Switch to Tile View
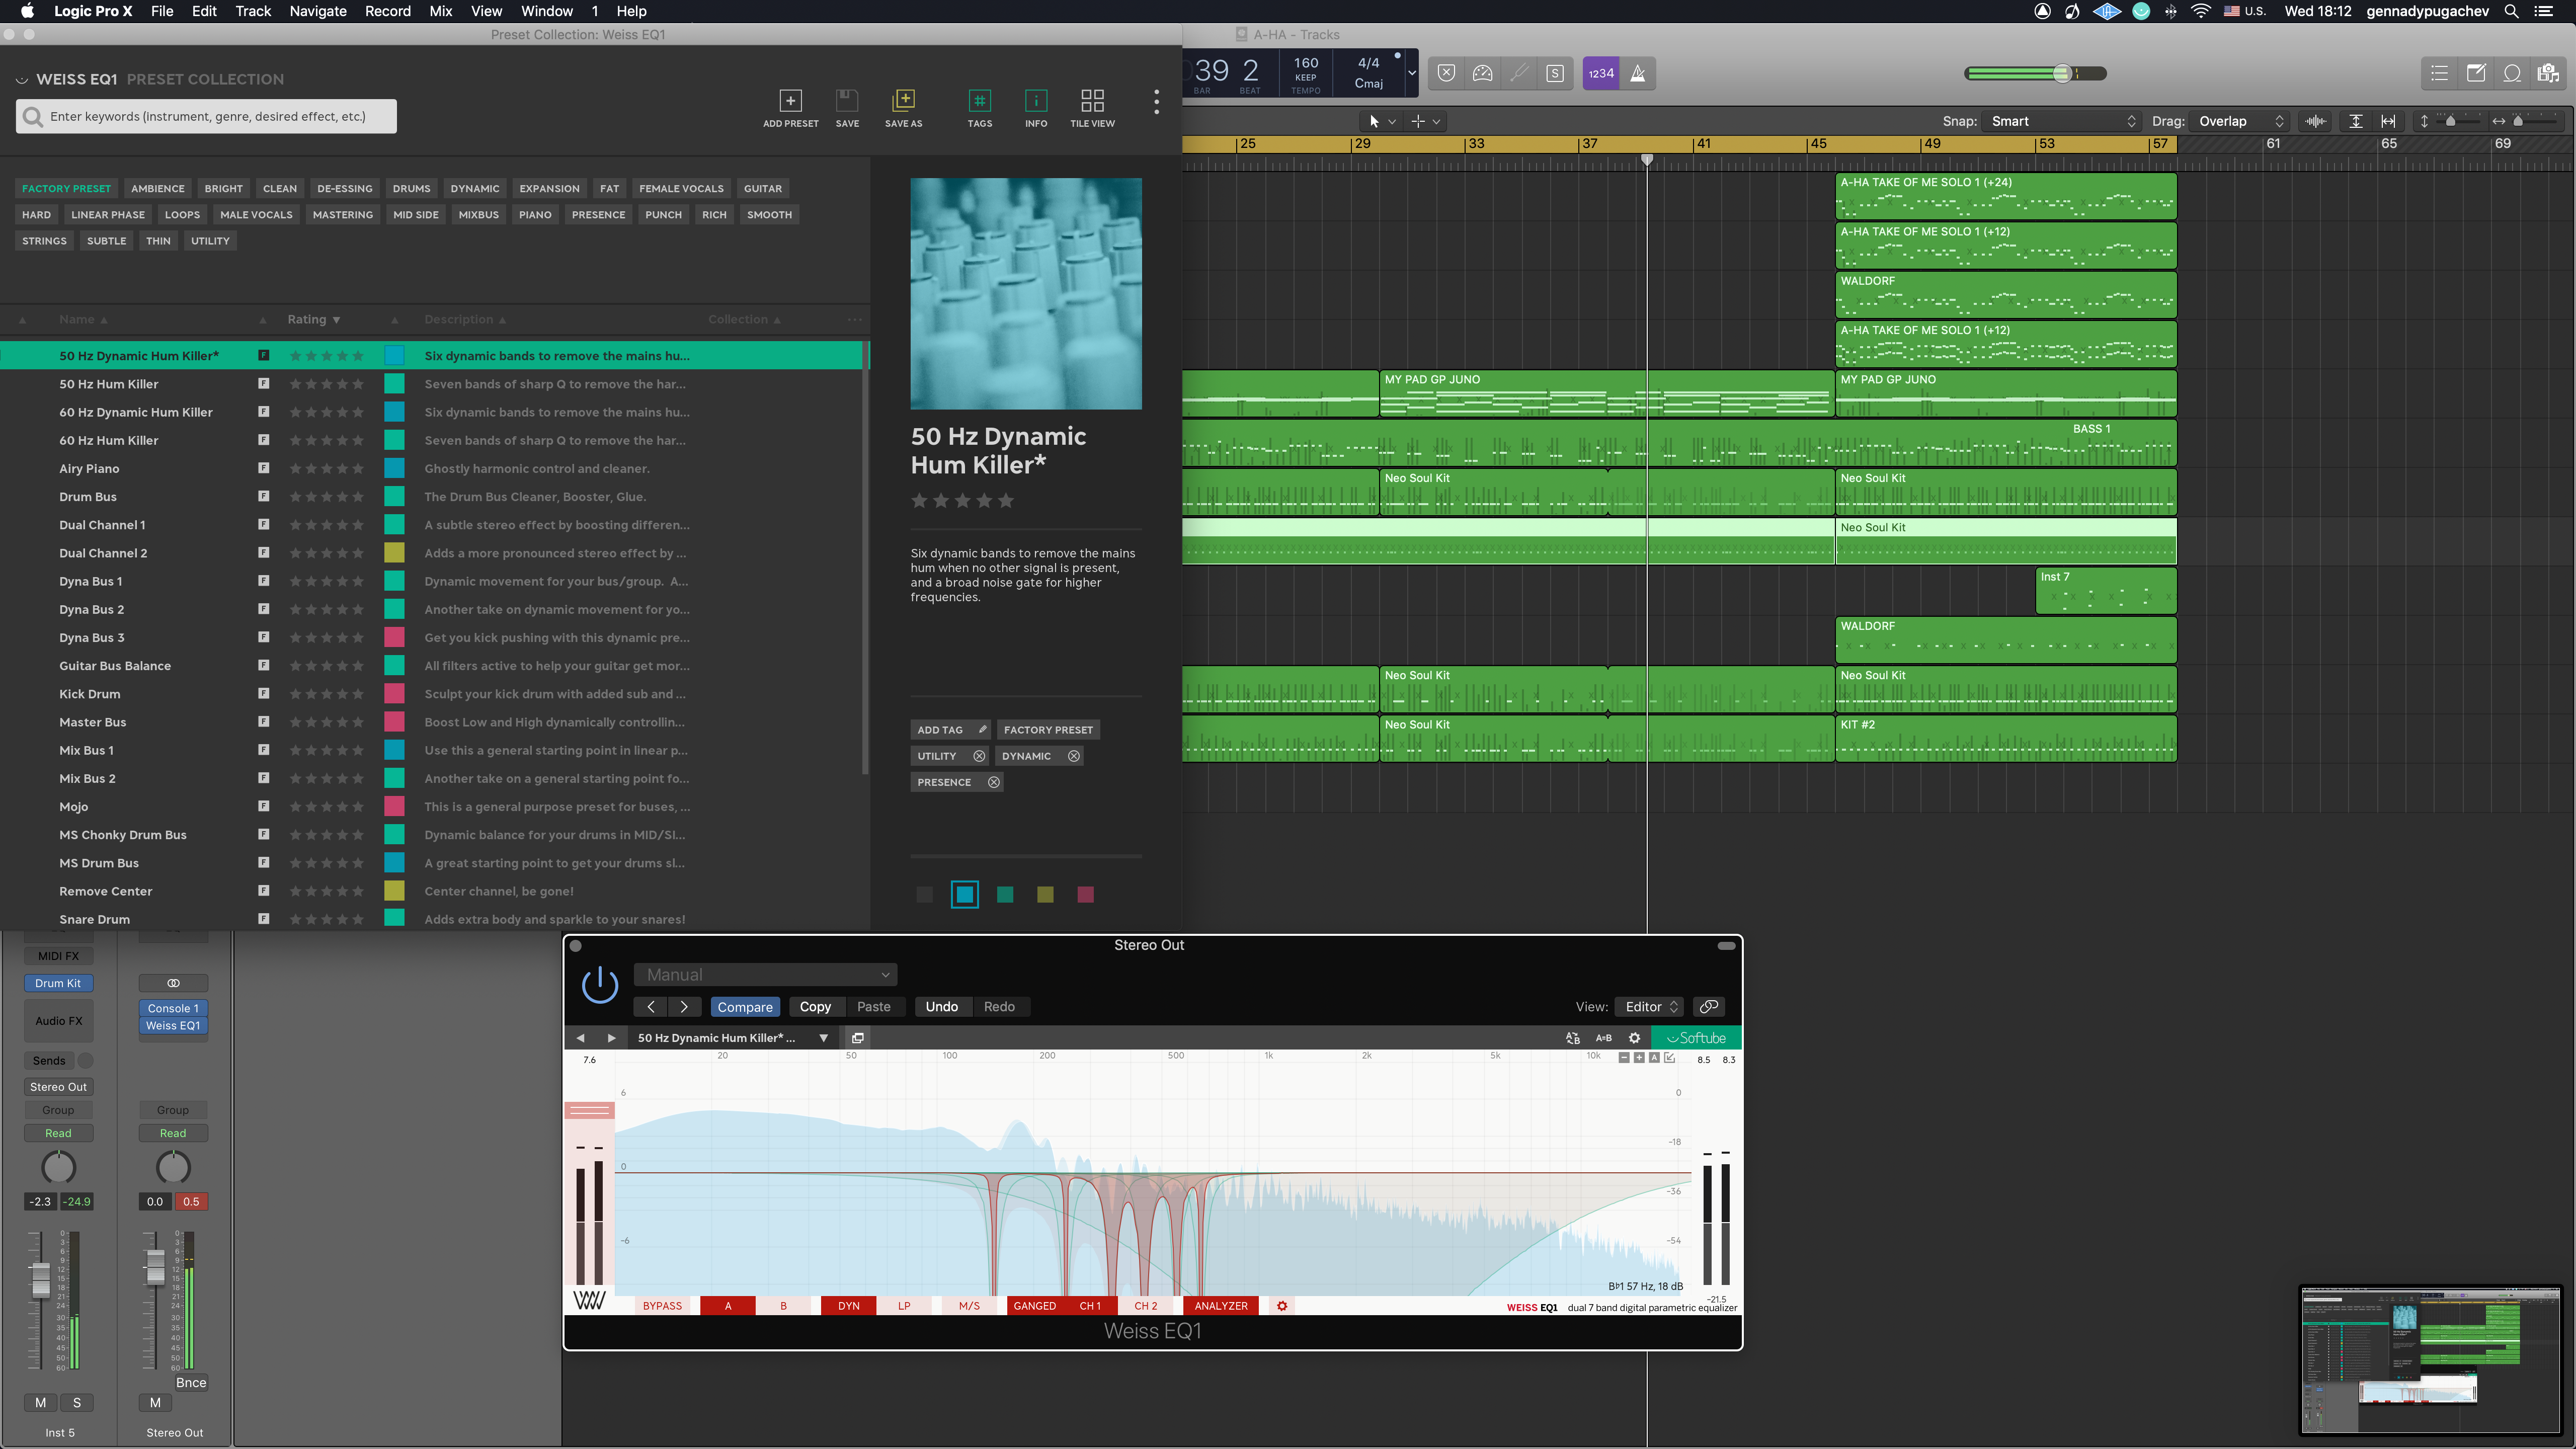 [1092, 101]
